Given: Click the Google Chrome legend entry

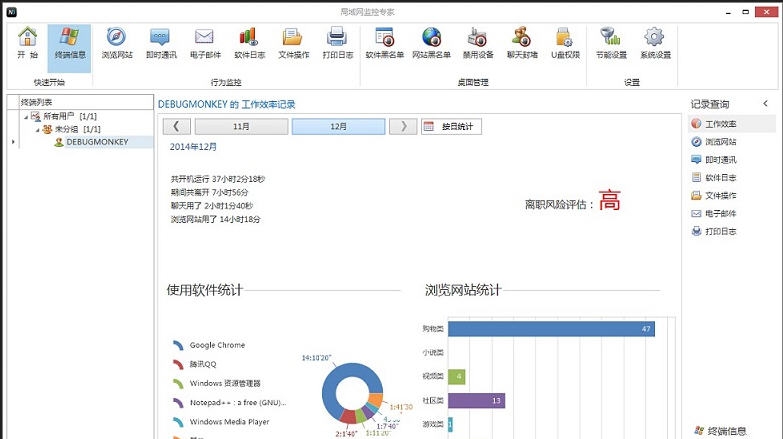Looking at the screenshot, I should click(x=209, y=345).
